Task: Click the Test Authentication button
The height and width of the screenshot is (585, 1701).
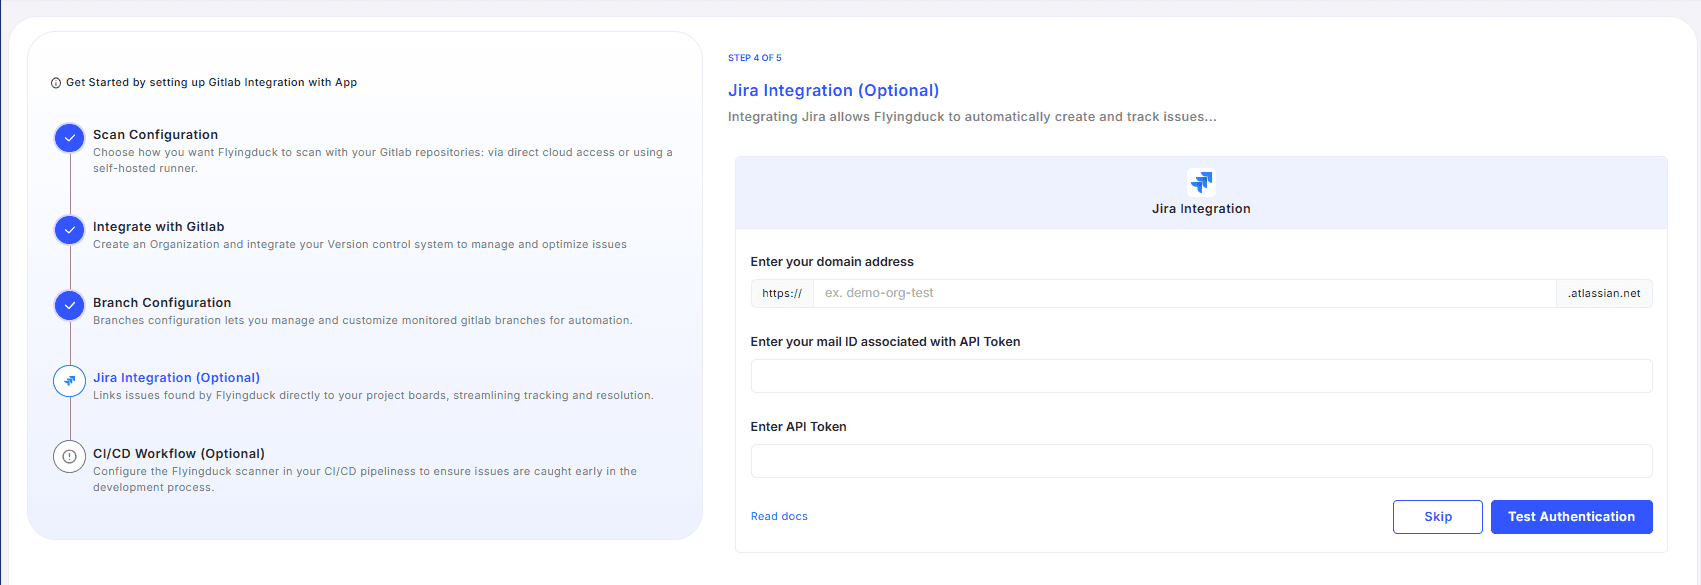Action: [x=1571, y=517]
